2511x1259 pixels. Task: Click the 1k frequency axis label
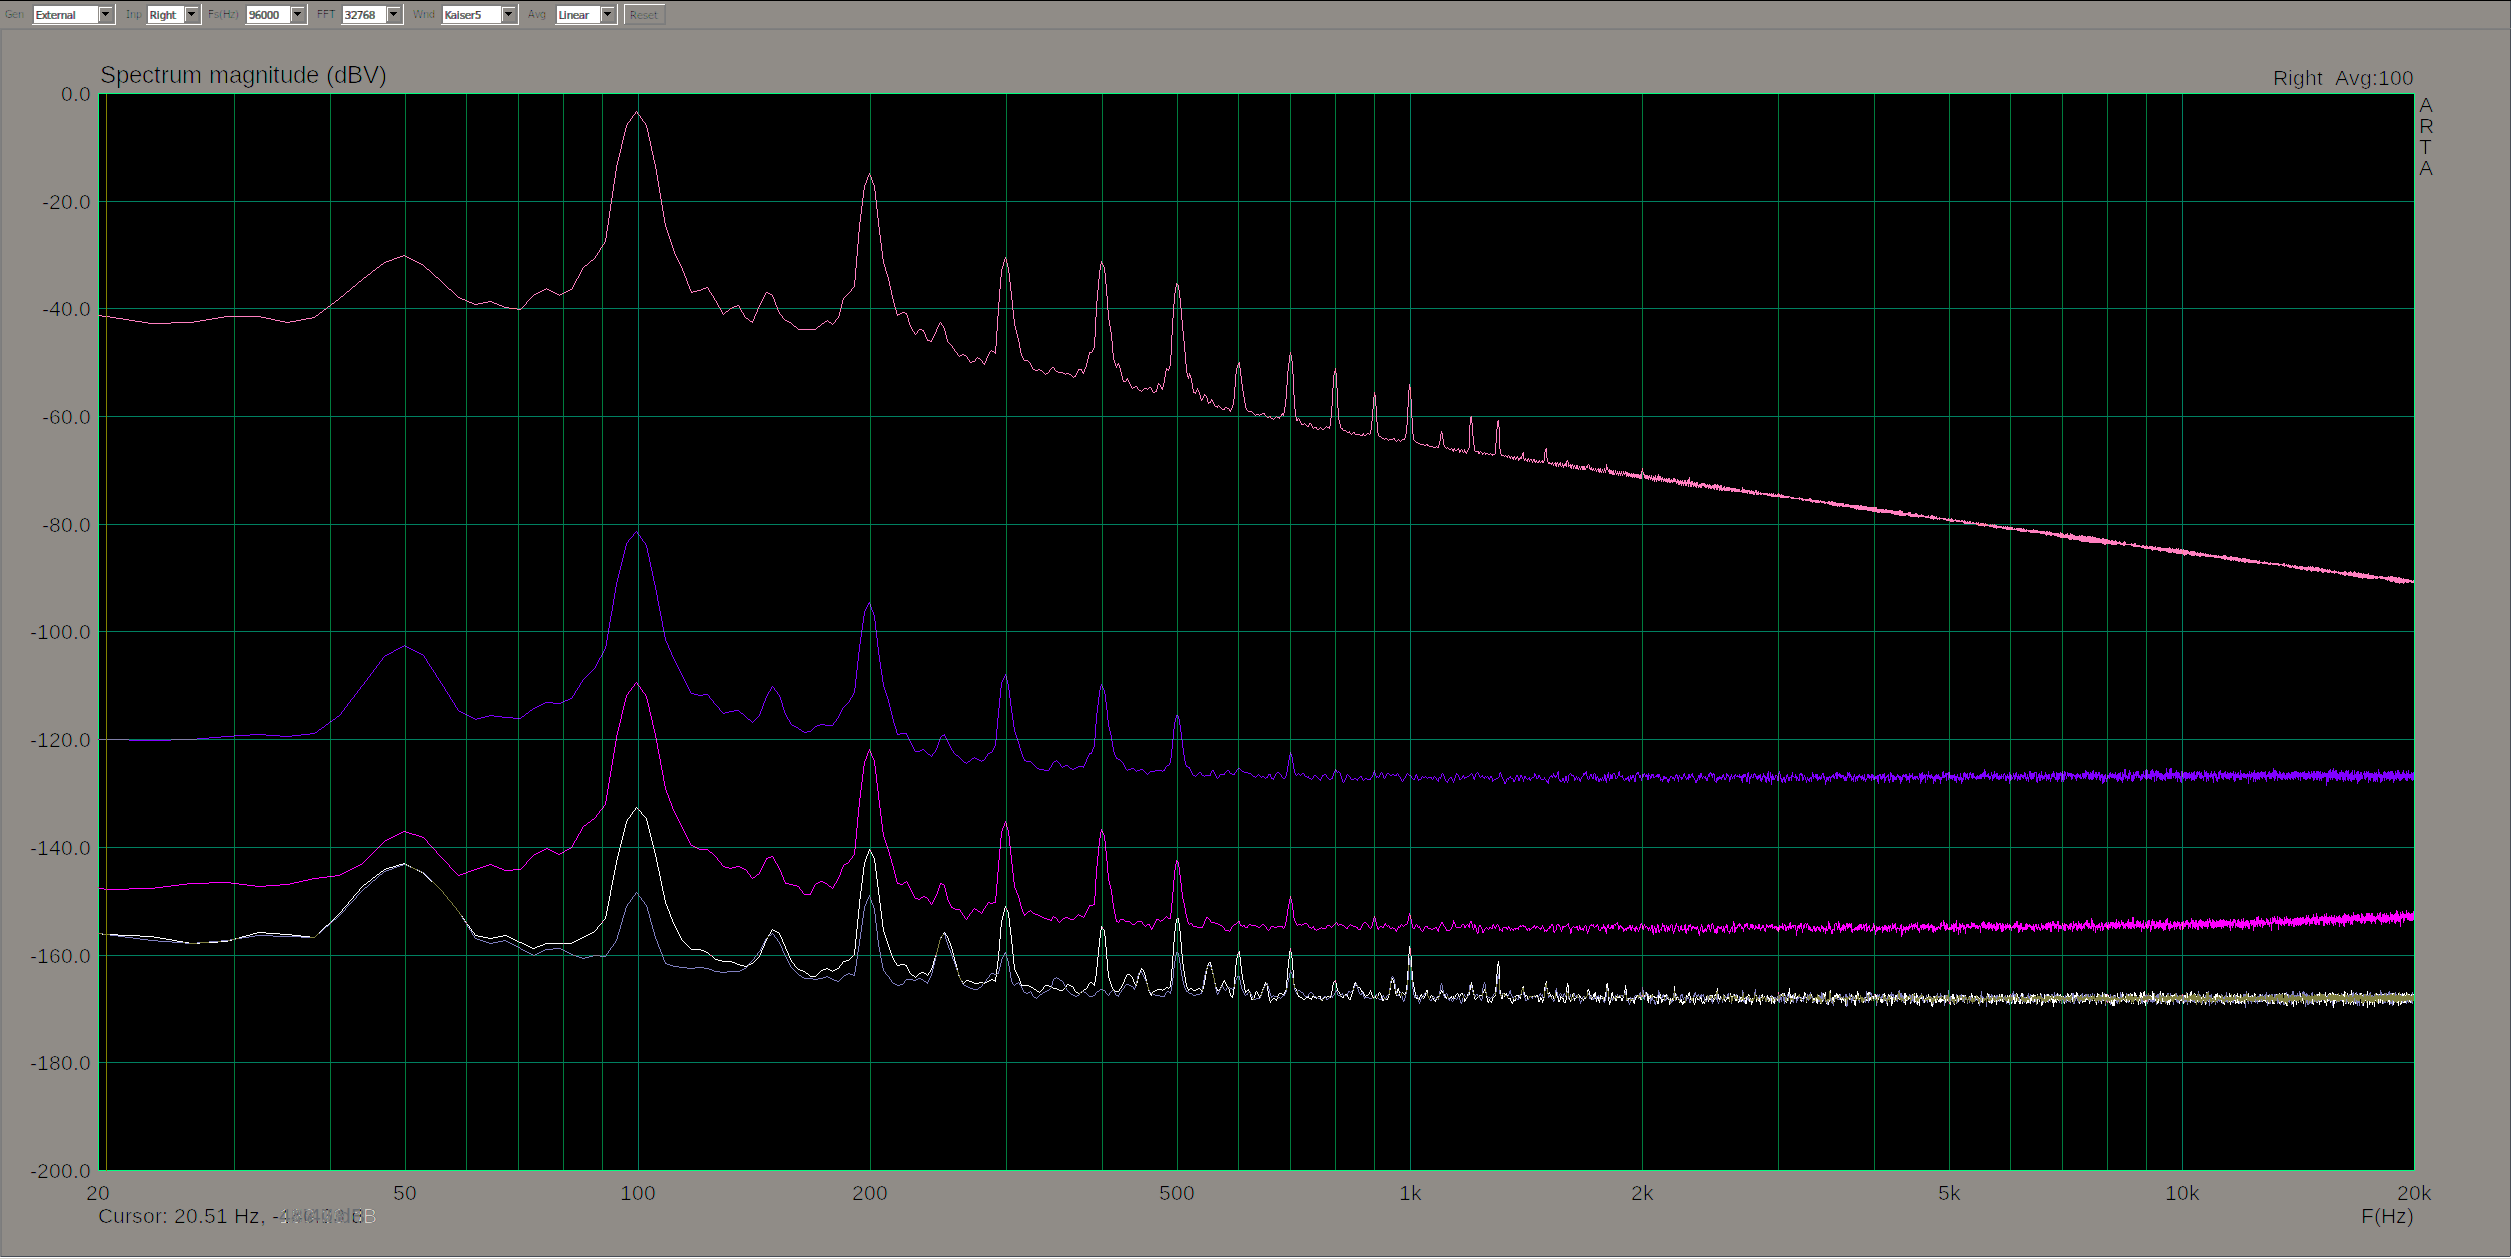pyautogui.click(x=1410, y=1193)
